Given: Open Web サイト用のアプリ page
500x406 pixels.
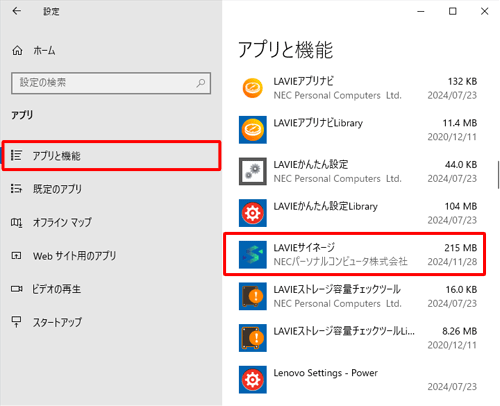Looking at the screenshot, I should [x=111, y=256].
